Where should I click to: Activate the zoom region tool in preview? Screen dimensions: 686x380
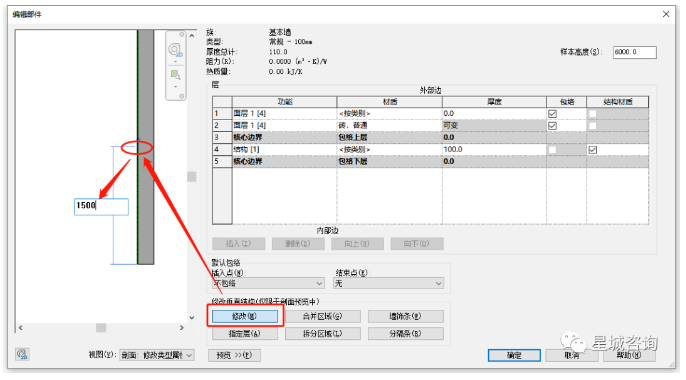pos(175,75)
